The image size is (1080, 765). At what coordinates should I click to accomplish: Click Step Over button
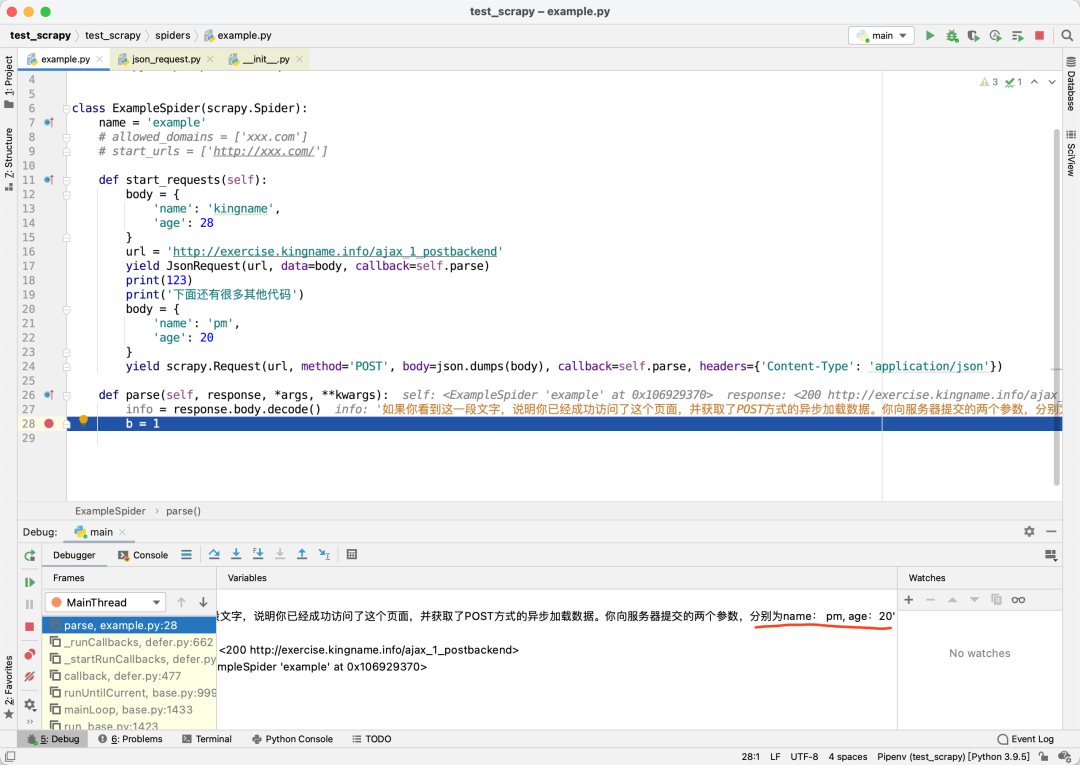214,554
